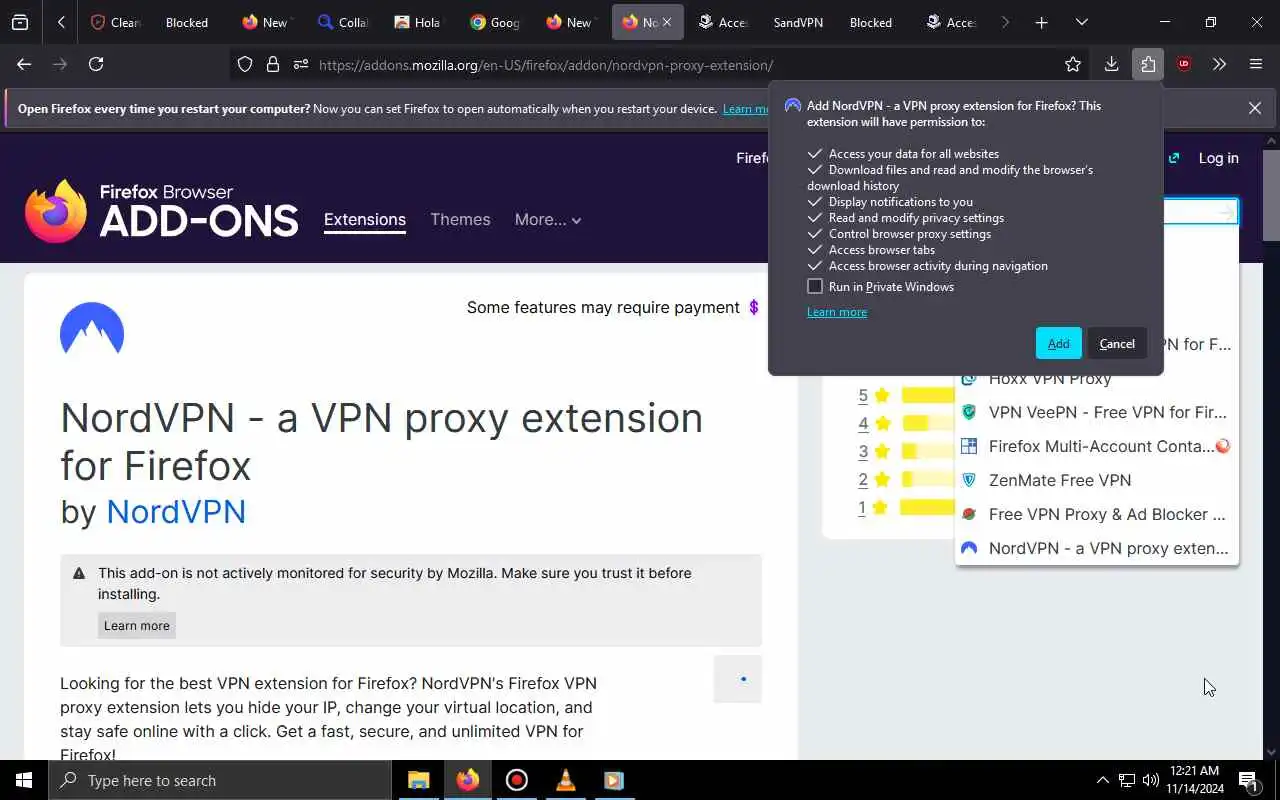Click the taskbar search box
Screen dimensions: 1280x800
tap(220, 780)
